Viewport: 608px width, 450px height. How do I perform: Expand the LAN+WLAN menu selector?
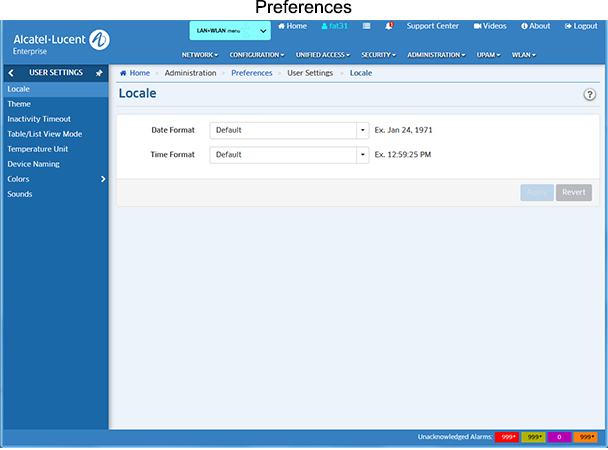pyautogui.click(x=229, y=31)
